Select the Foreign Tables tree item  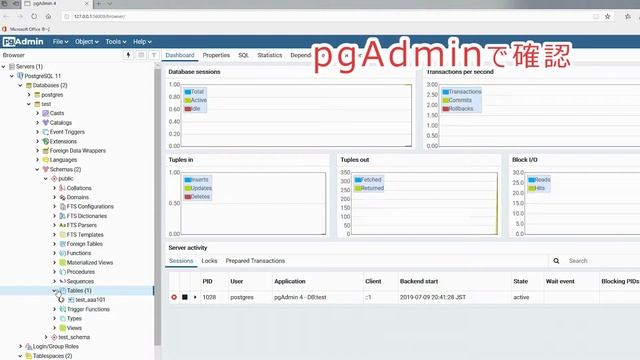[84, 244]
